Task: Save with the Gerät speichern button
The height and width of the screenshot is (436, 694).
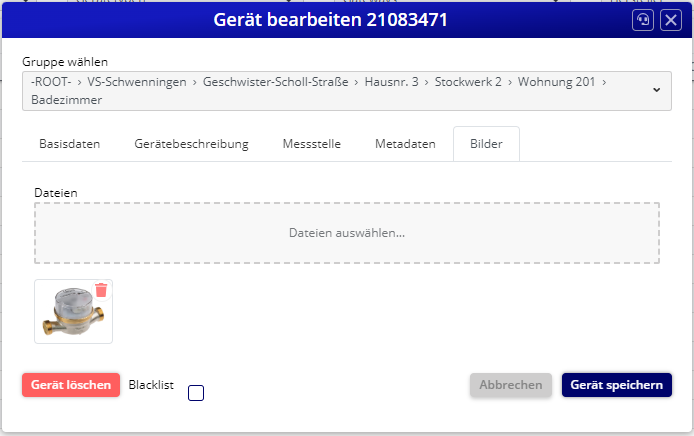Action: tap(616, 385)
